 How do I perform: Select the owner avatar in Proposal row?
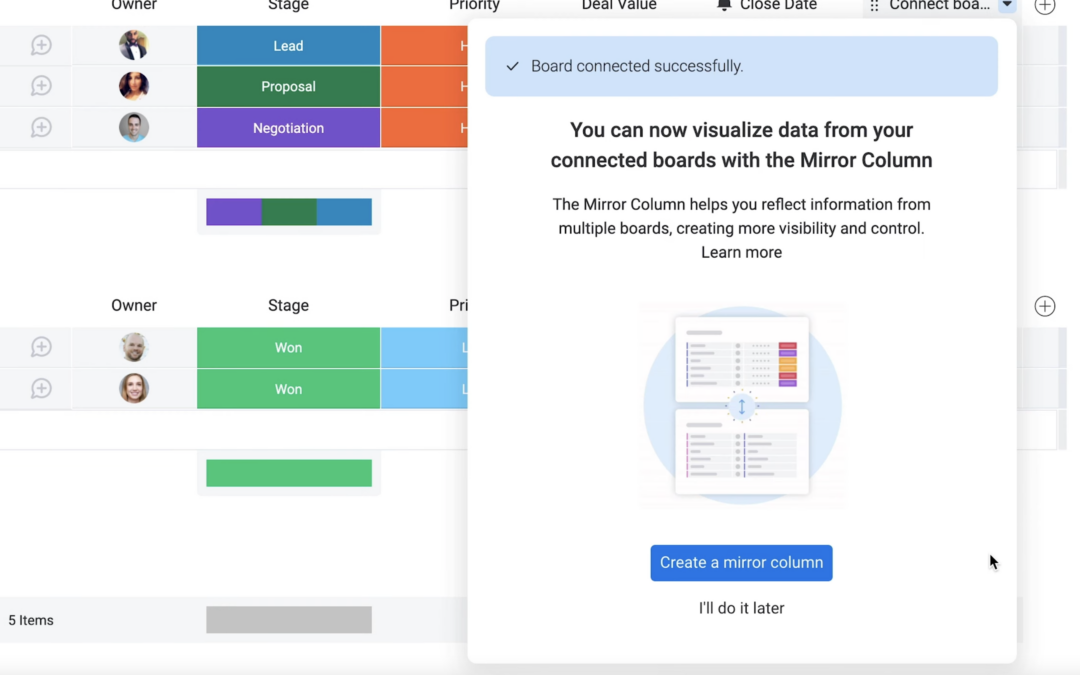134,87
